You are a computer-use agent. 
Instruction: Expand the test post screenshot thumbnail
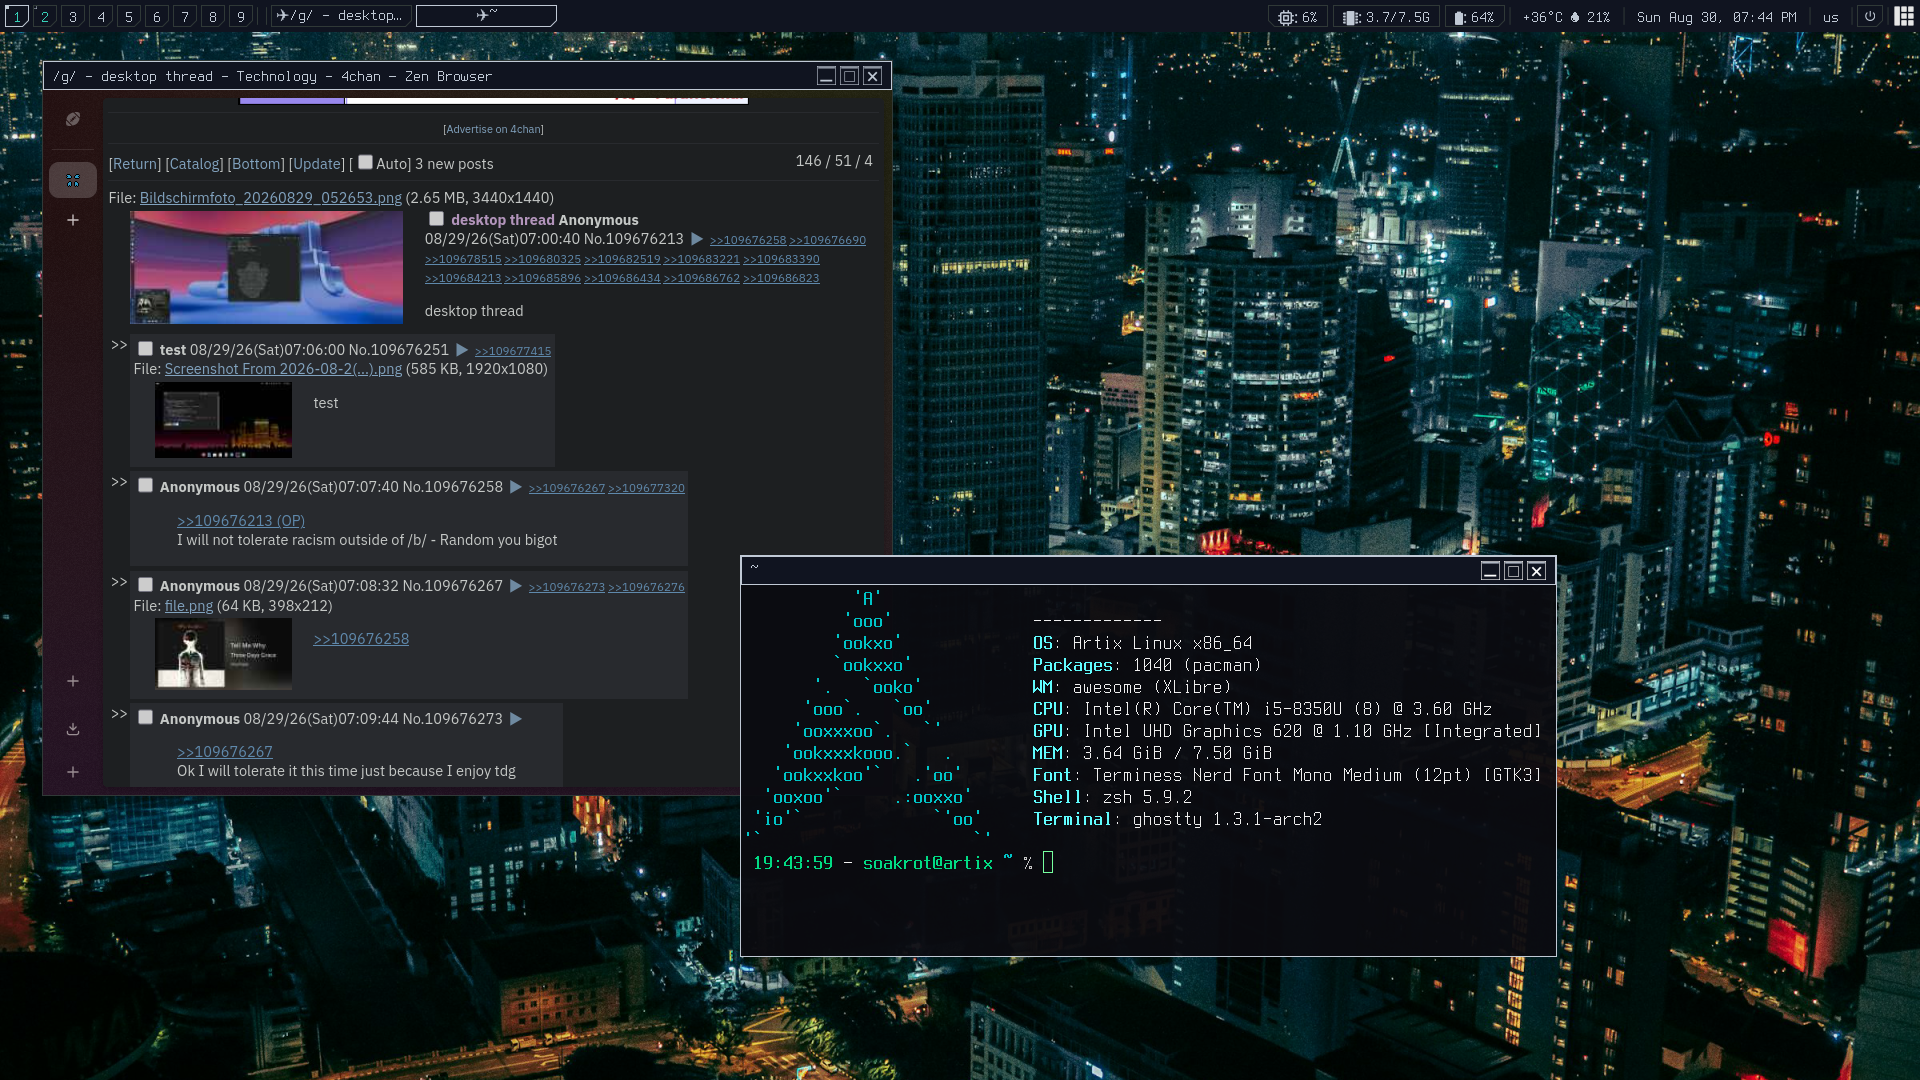point(223,420)
